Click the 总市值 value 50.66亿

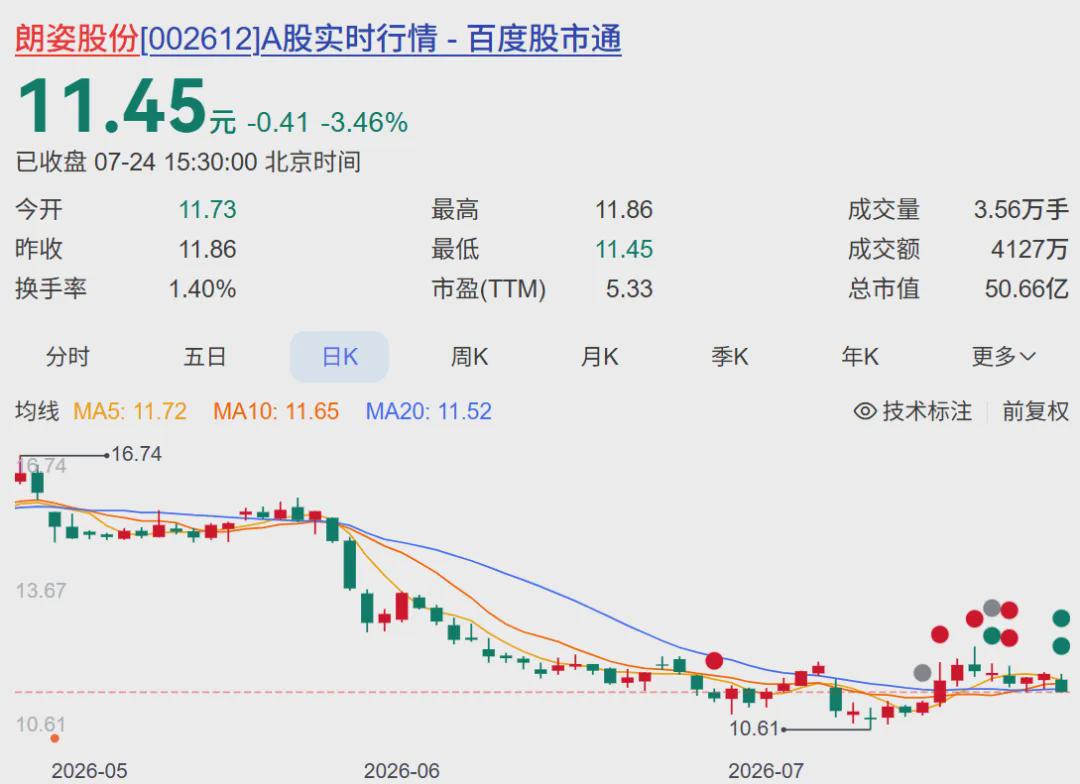pyautogui.click(x=1026, y=289)
